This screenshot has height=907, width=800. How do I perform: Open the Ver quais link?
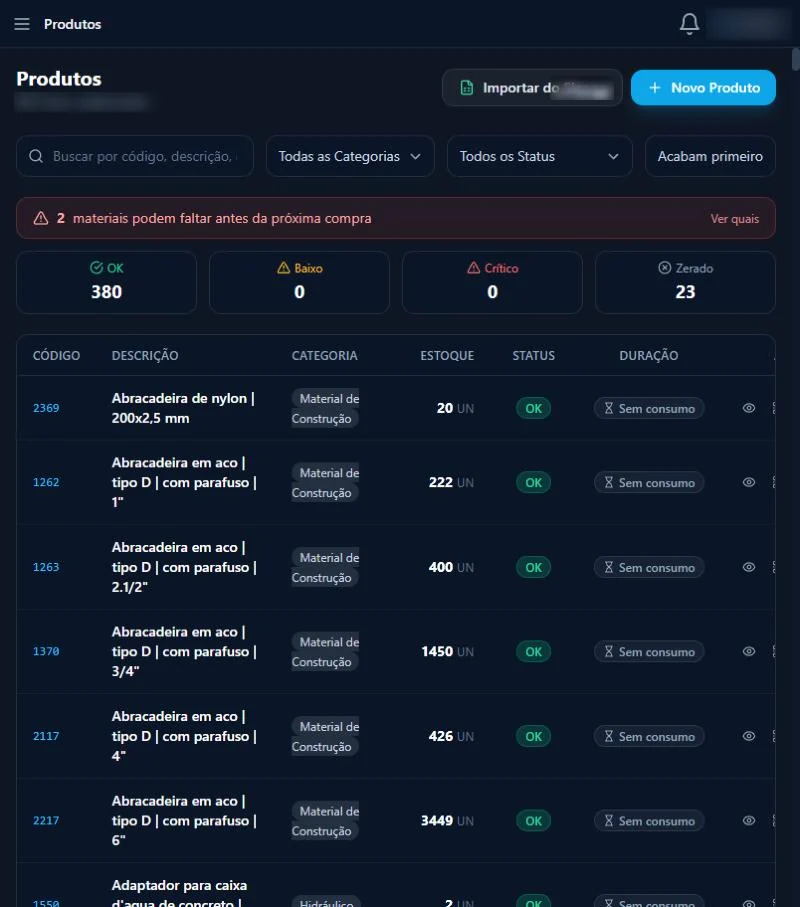point(735,219)
